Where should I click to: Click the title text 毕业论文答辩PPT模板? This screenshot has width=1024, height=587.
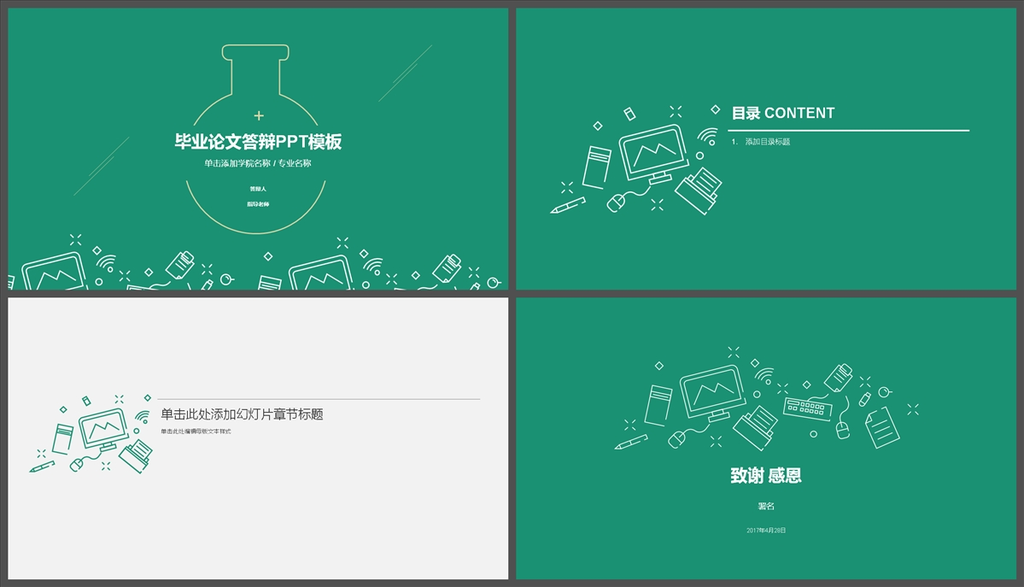(x=258, y=142)
